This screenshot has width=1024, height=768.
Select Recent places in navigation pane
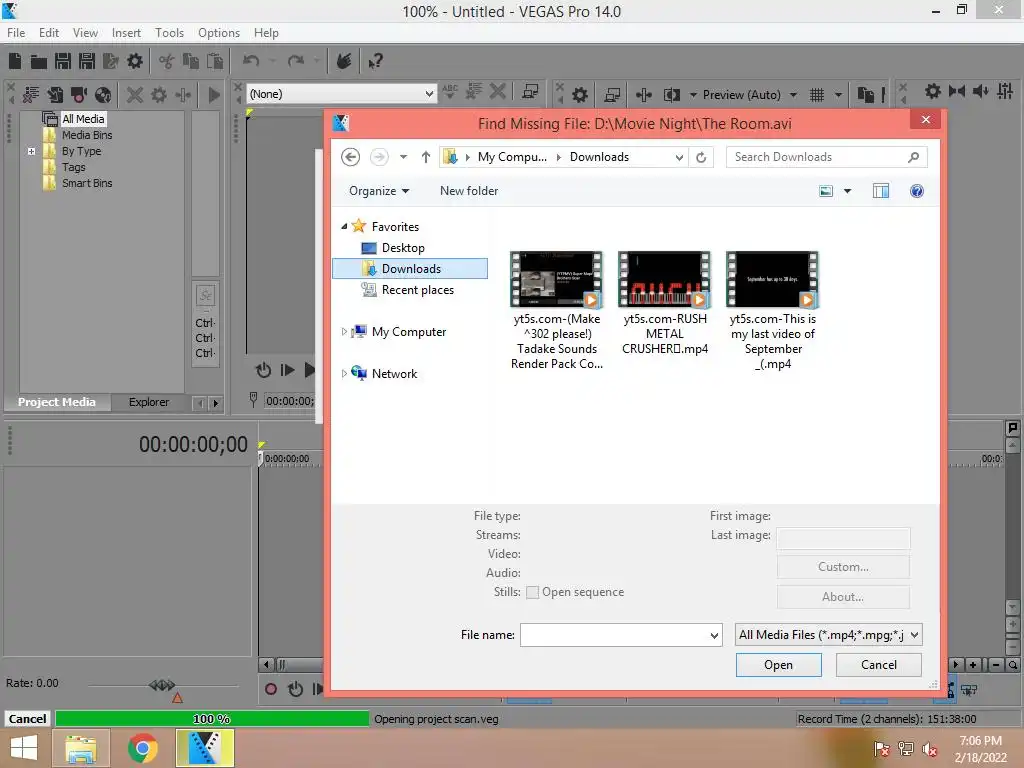pyautogui.click(x=417, y=290)
